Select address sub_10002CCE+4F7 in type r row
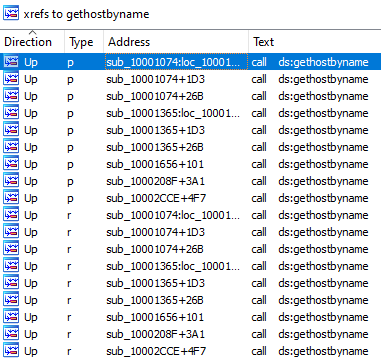The image size is (381, 364). pos(156,351)
